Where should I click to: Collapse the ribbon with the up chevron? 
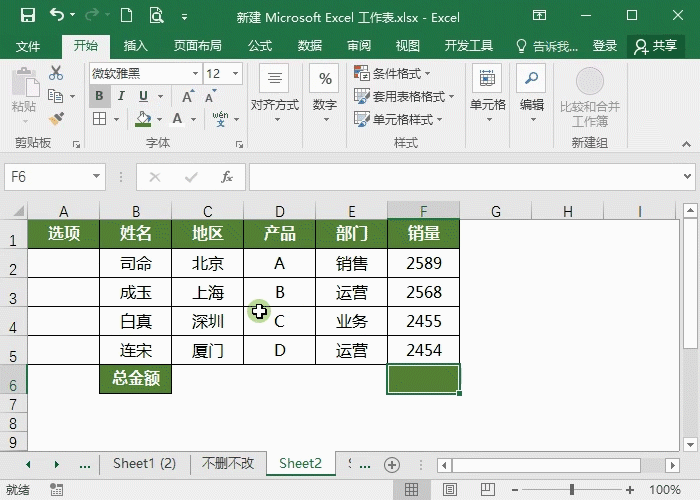(687, 144)
